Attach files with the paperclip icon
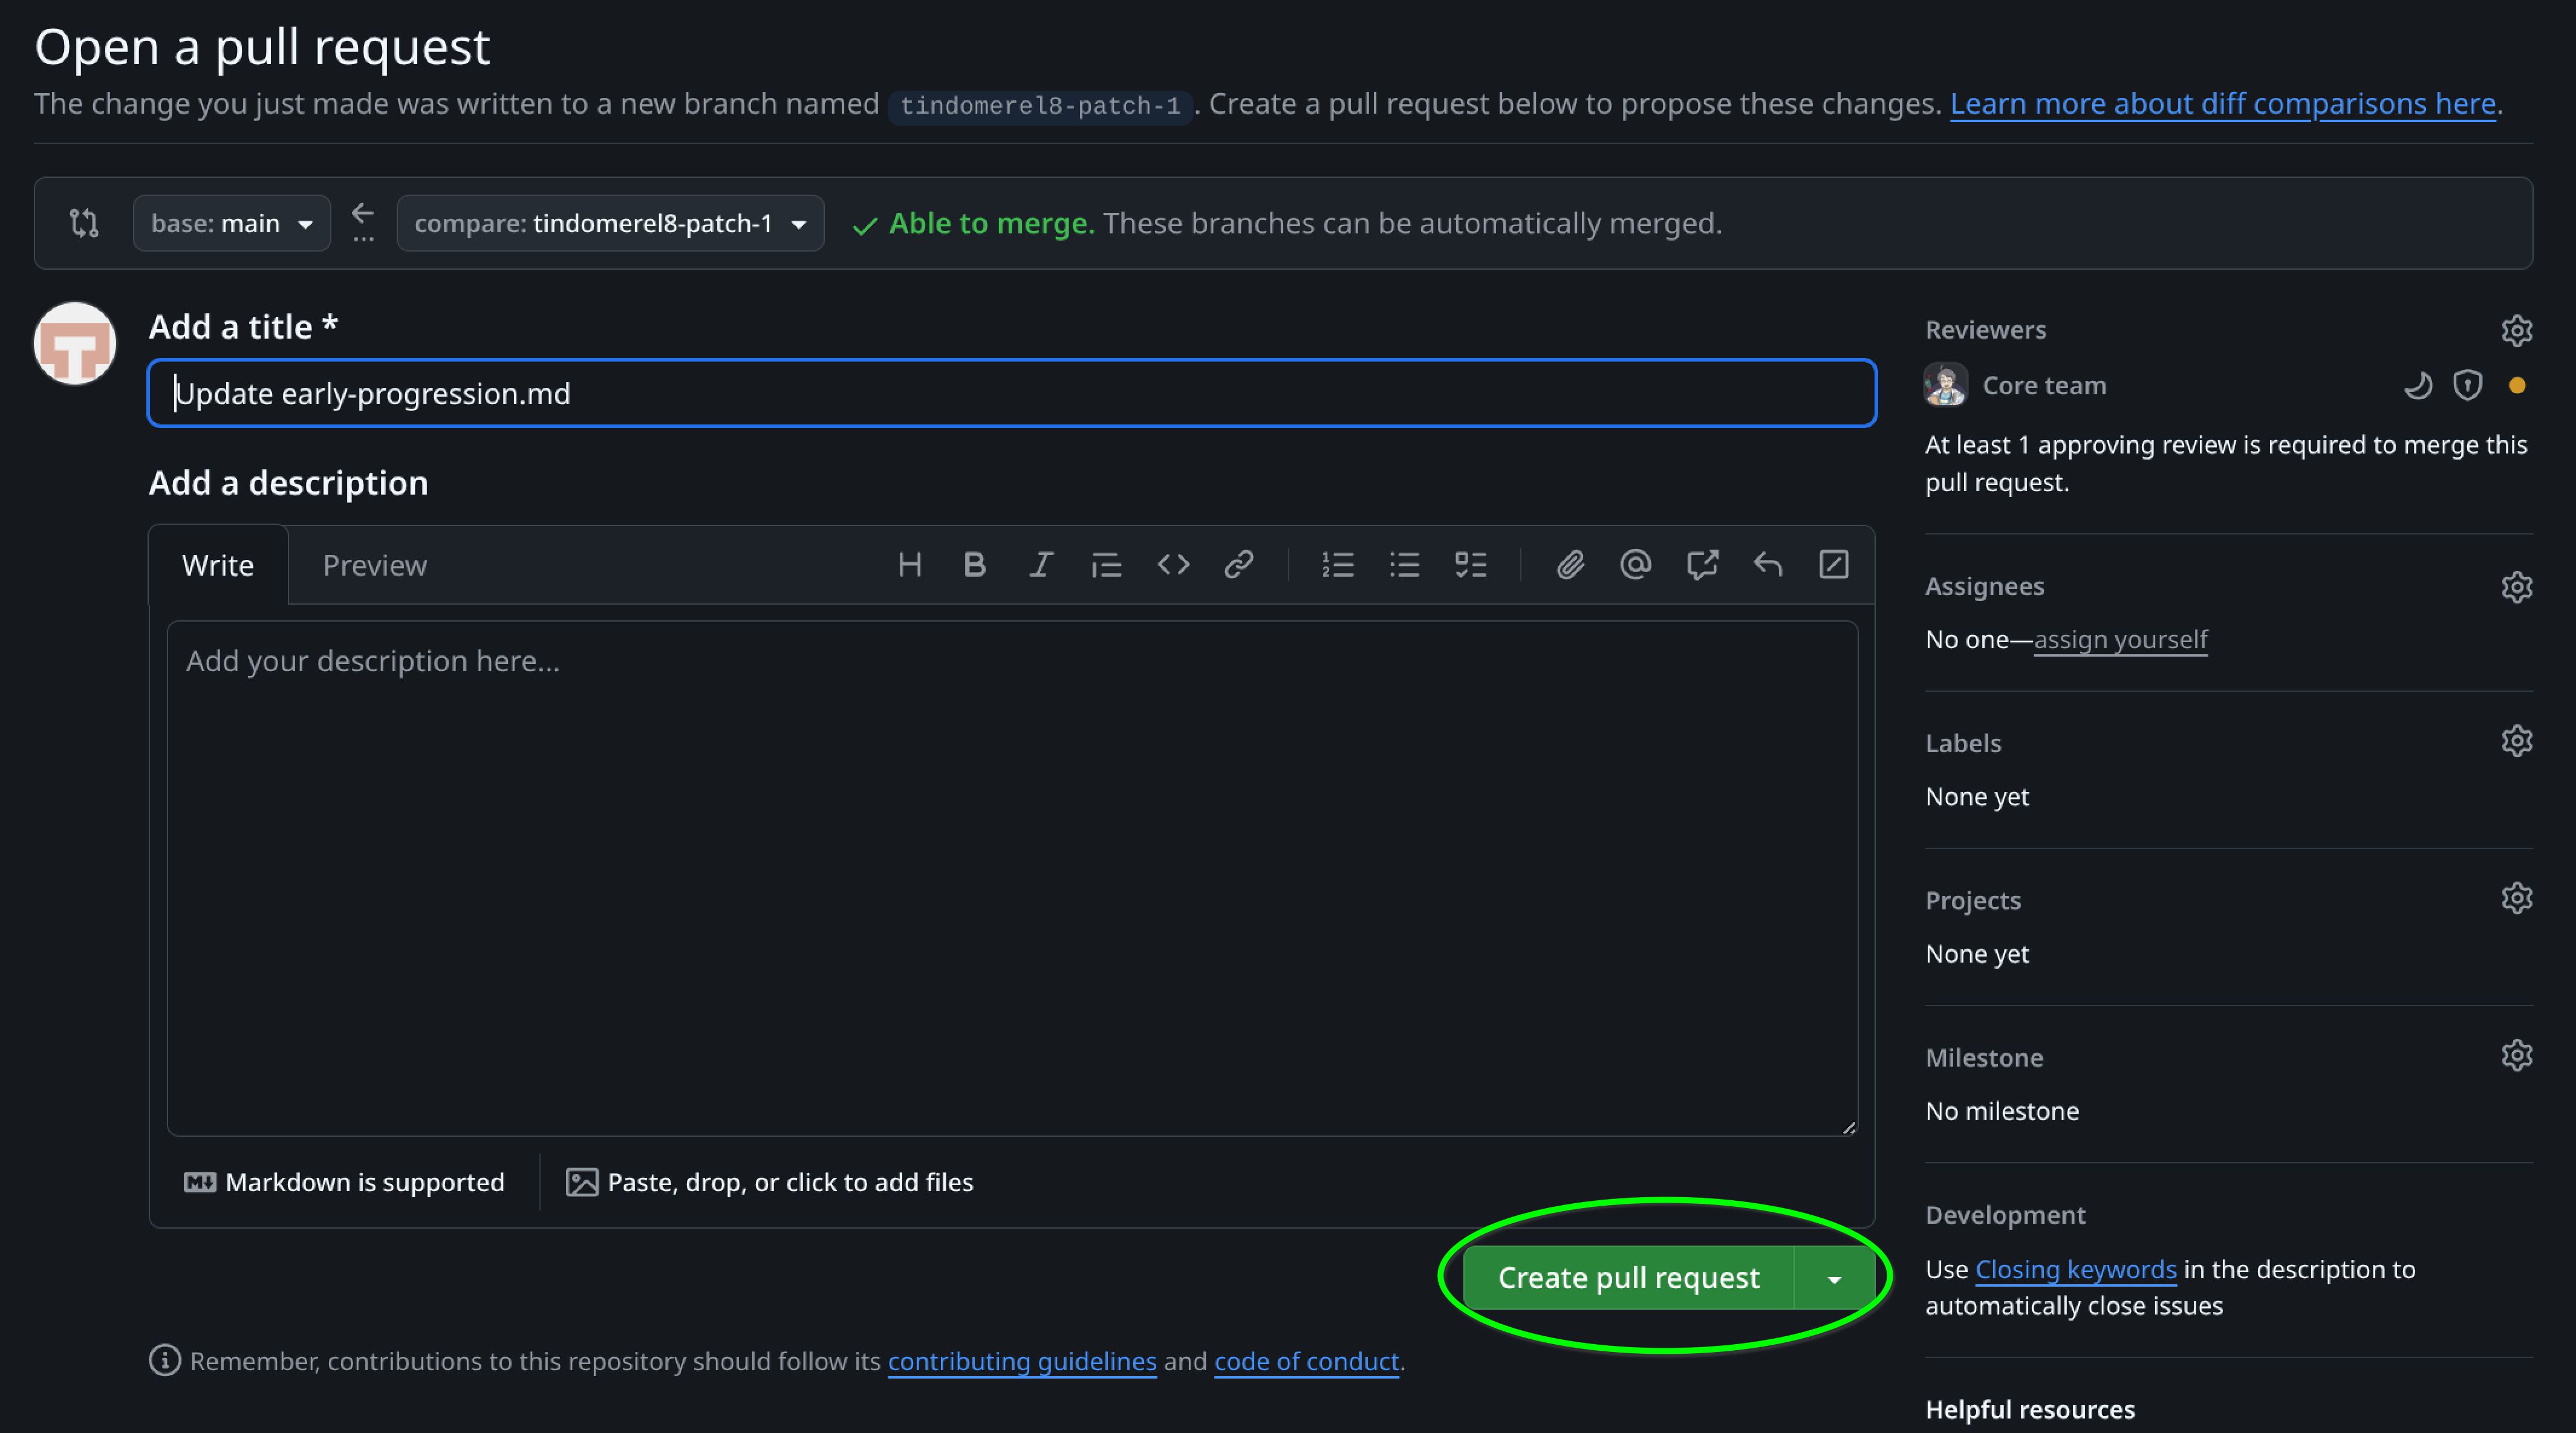Image resolution: width=2576 pixels, height=1433 pixels. [x=1570, y=565]
